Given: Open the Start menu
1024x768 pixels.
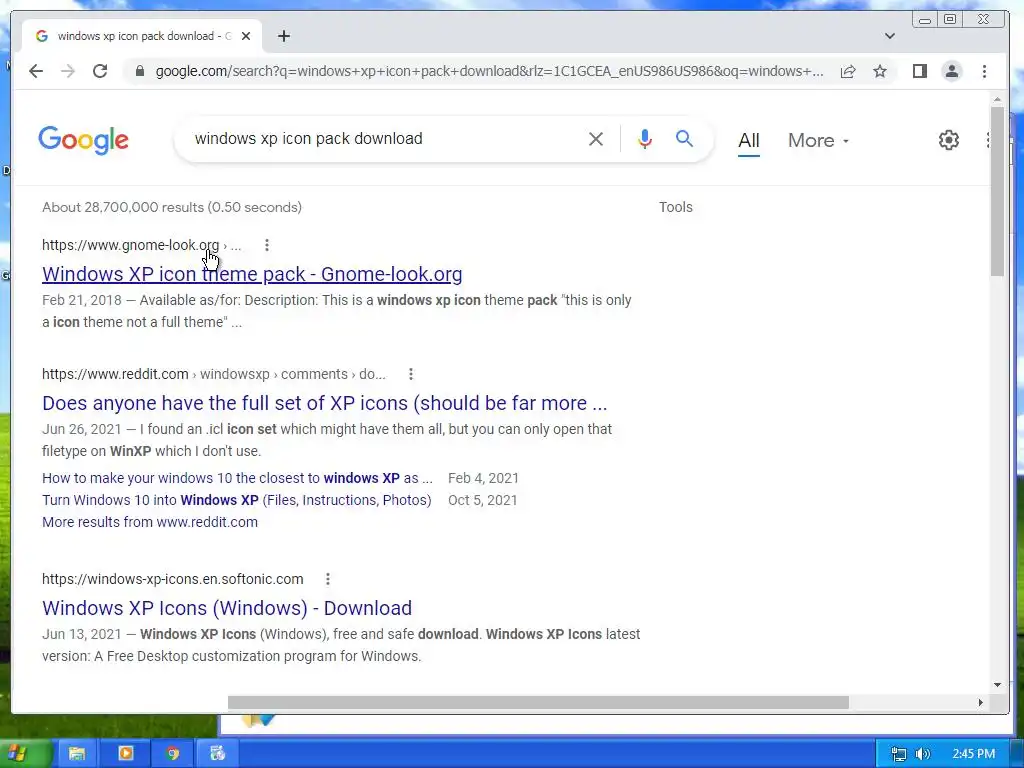Looking at the screenshot, I should click(x=23, y=754).
